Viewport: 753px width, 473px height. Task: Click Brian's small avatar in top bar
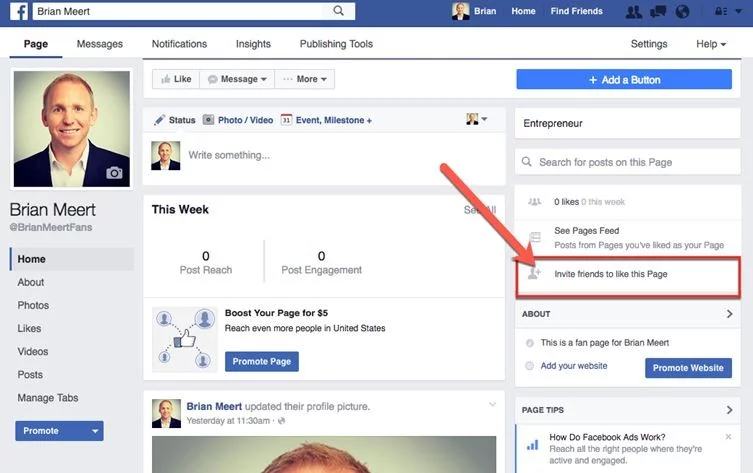[461, 11]
